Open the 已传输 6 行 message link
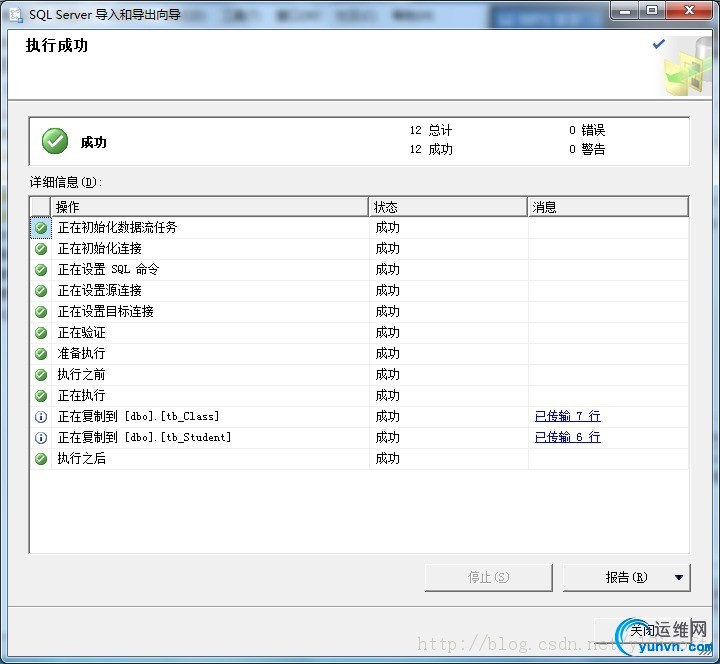This screenshot has height=664, width=720. tap(568, 437)
